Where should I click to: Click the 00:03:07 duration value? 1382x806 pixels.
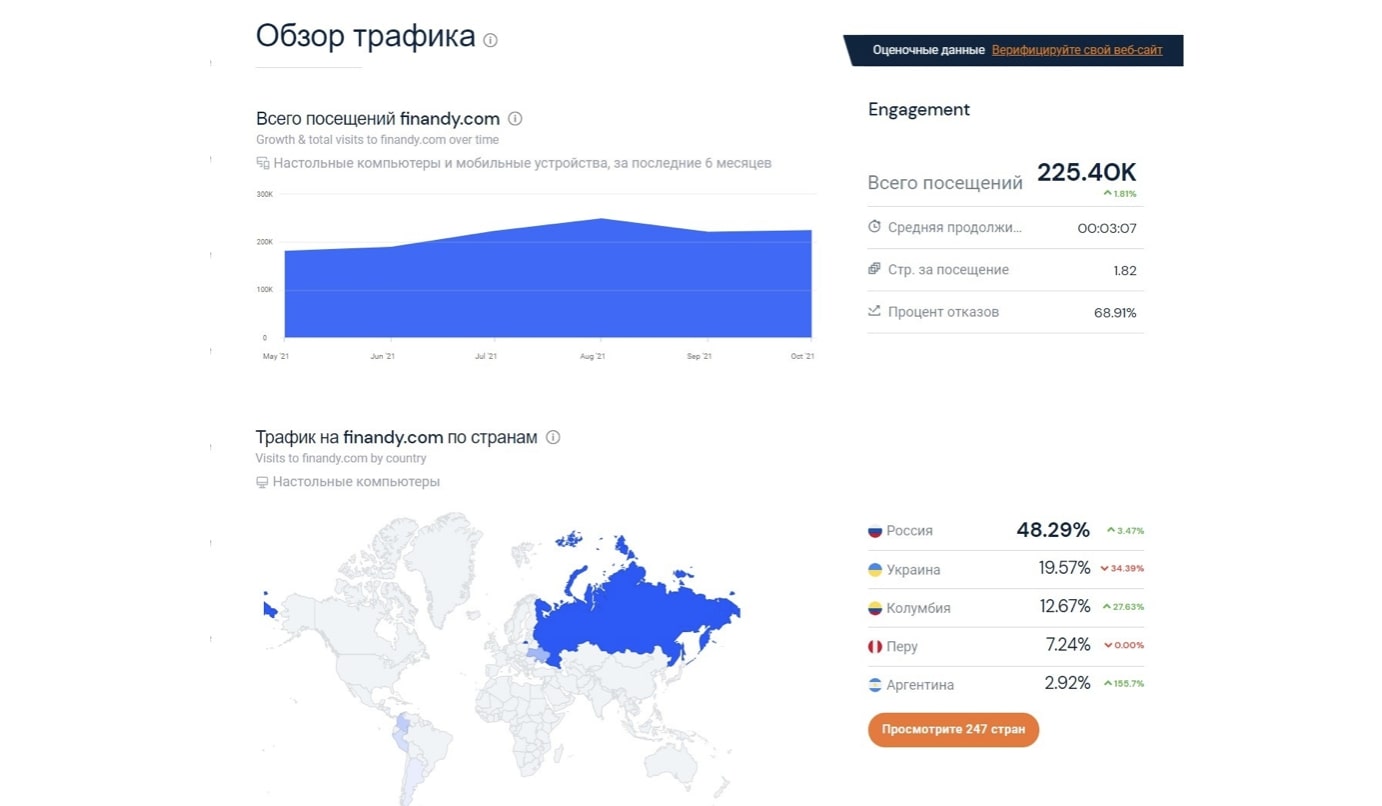[1107, 228]
